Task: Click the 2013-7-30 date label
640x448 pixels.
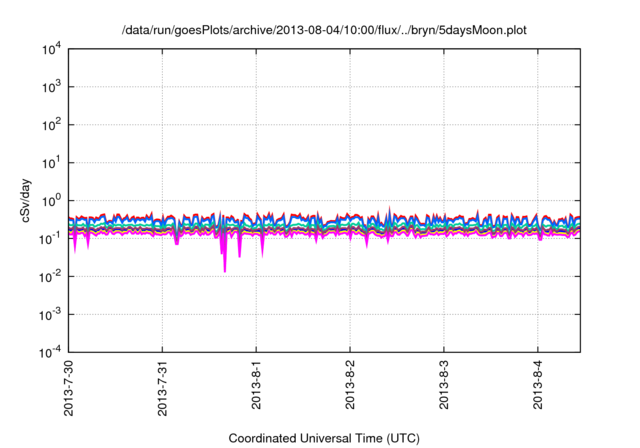Action: tap(69, 388)
